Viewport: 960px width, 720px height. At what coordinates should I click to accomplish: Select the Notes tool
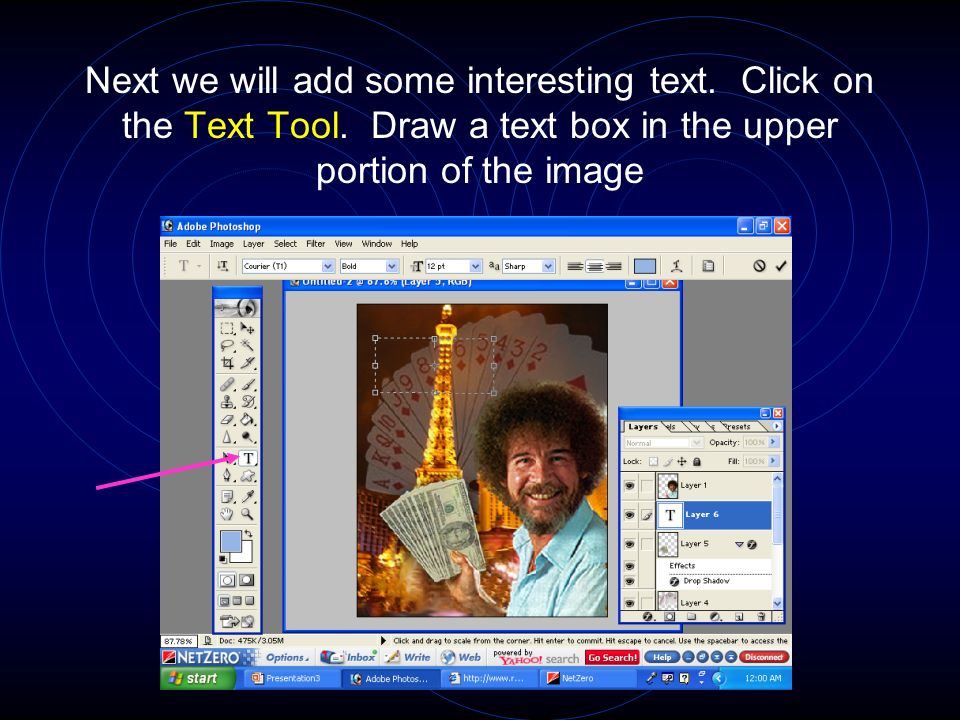point(228,496)
